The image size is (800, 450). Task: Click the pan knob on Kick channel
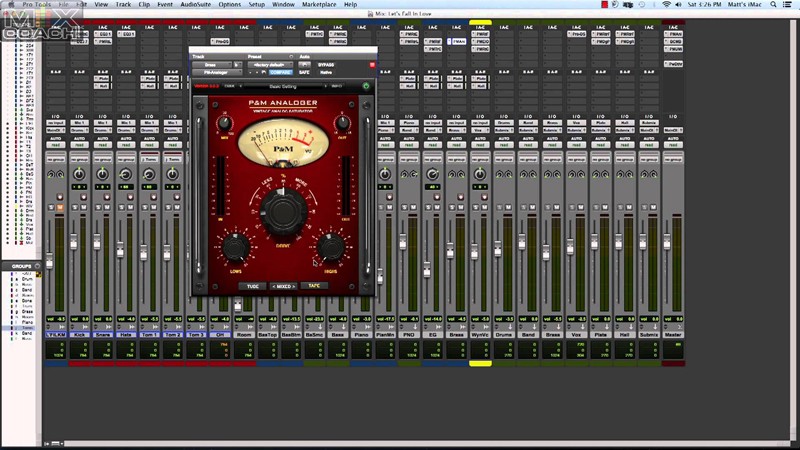pos(79,174)
